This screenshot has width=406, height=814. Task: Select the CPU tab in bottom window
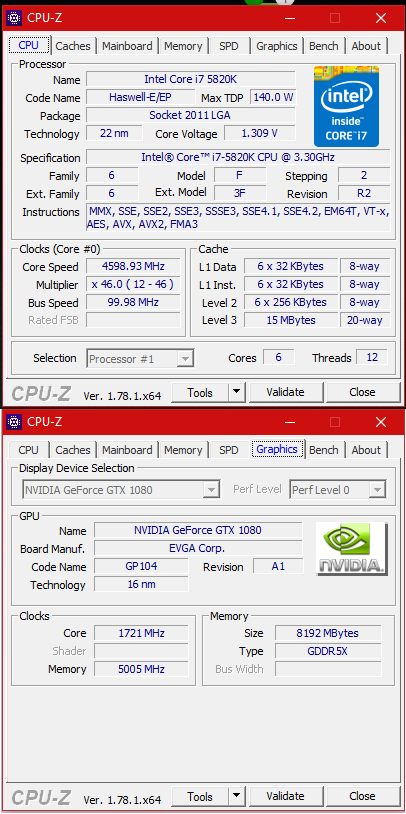[x=29, y=450]
